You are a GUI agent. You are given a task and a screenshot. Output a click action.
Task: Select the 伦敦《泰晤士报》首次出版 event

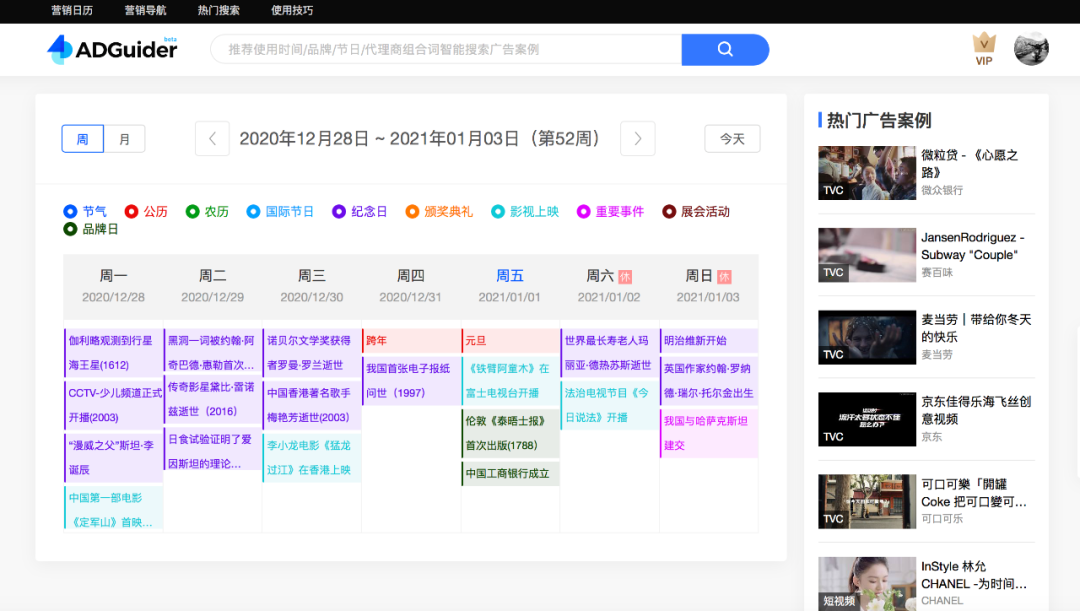coord(510,433)
